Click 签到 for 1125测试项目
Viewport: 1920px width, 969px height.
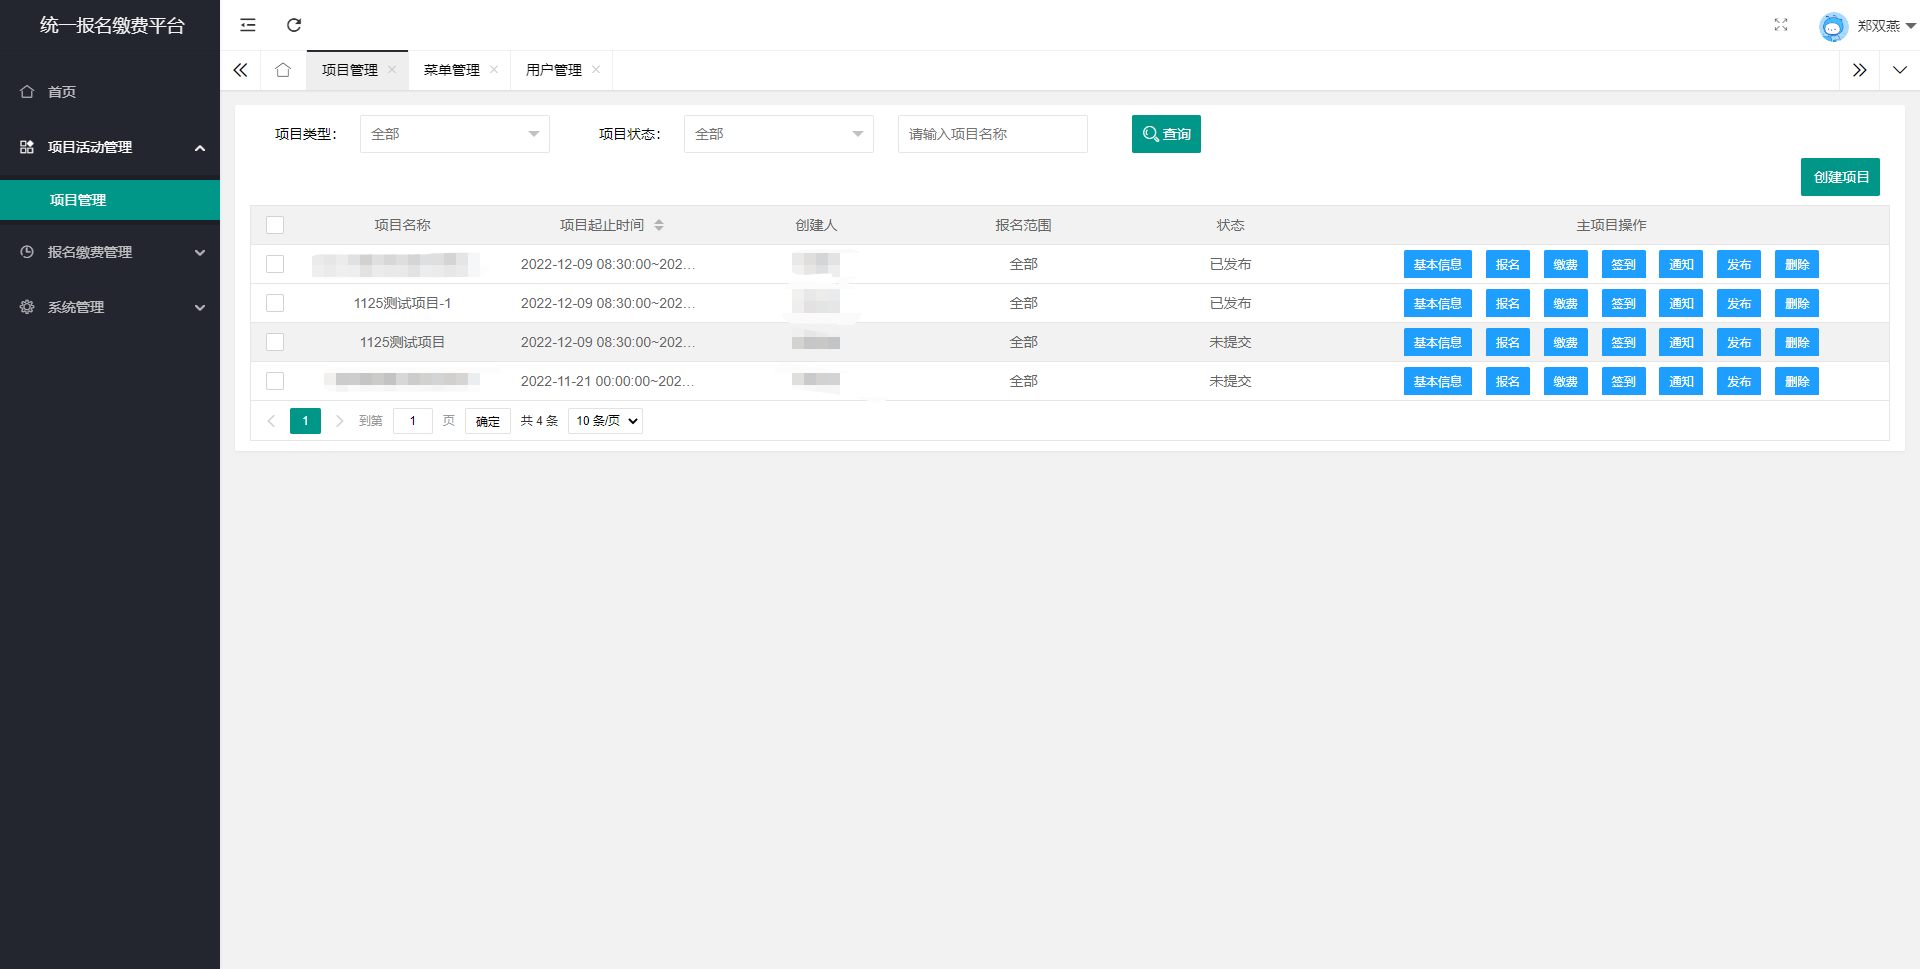[x=1624, y=343]
